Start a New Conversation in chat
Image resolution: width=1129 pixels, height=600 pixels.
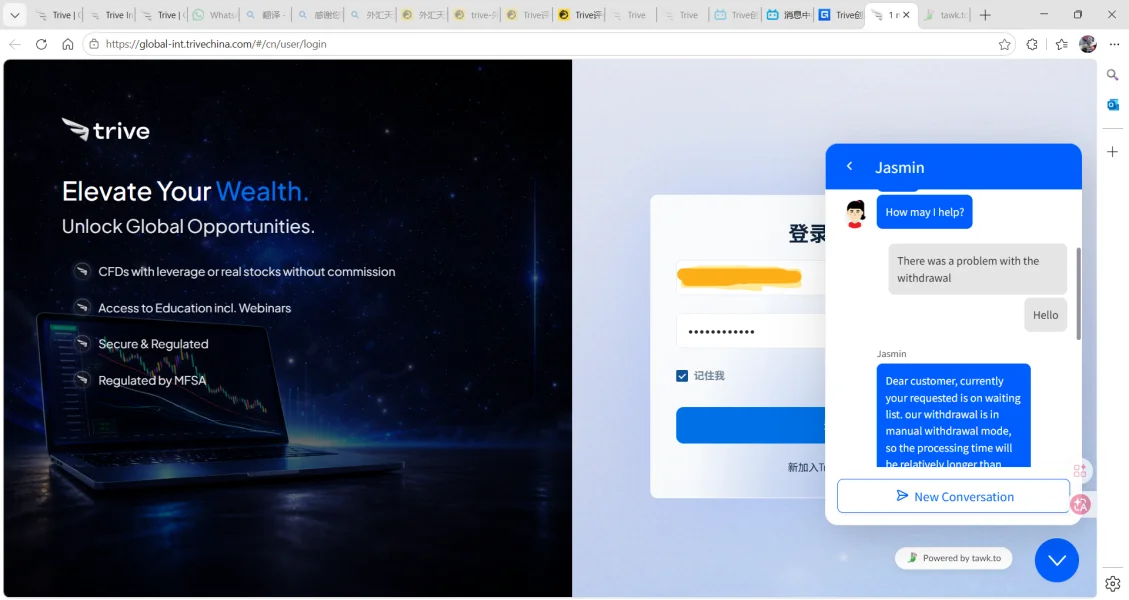pos(953,496)
